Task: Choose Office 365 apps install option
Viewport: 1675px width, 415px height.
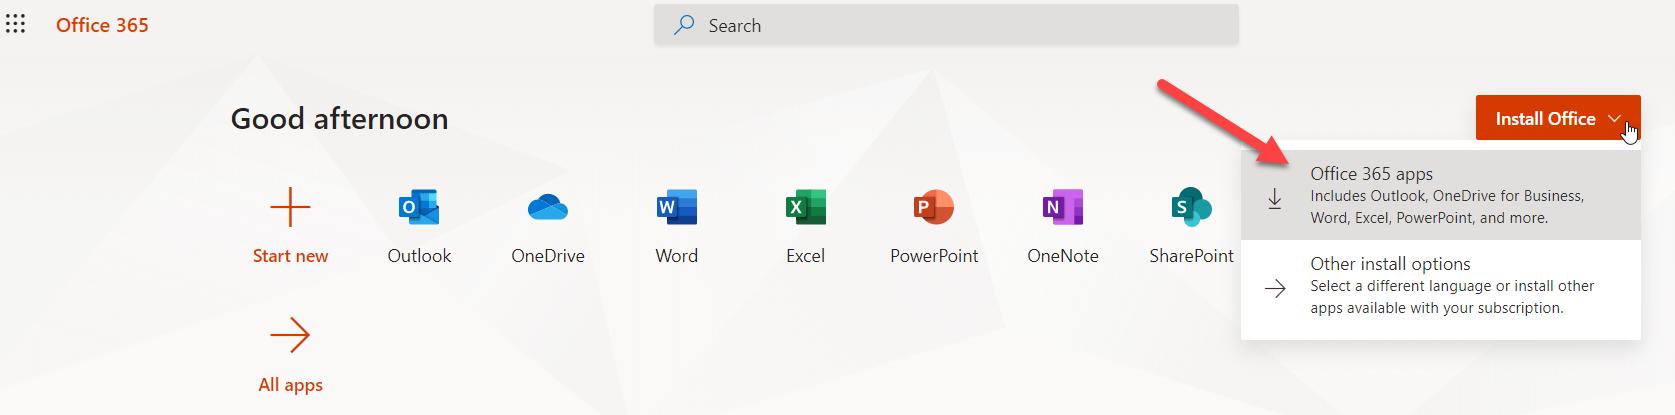Action: click(1441, 195)
